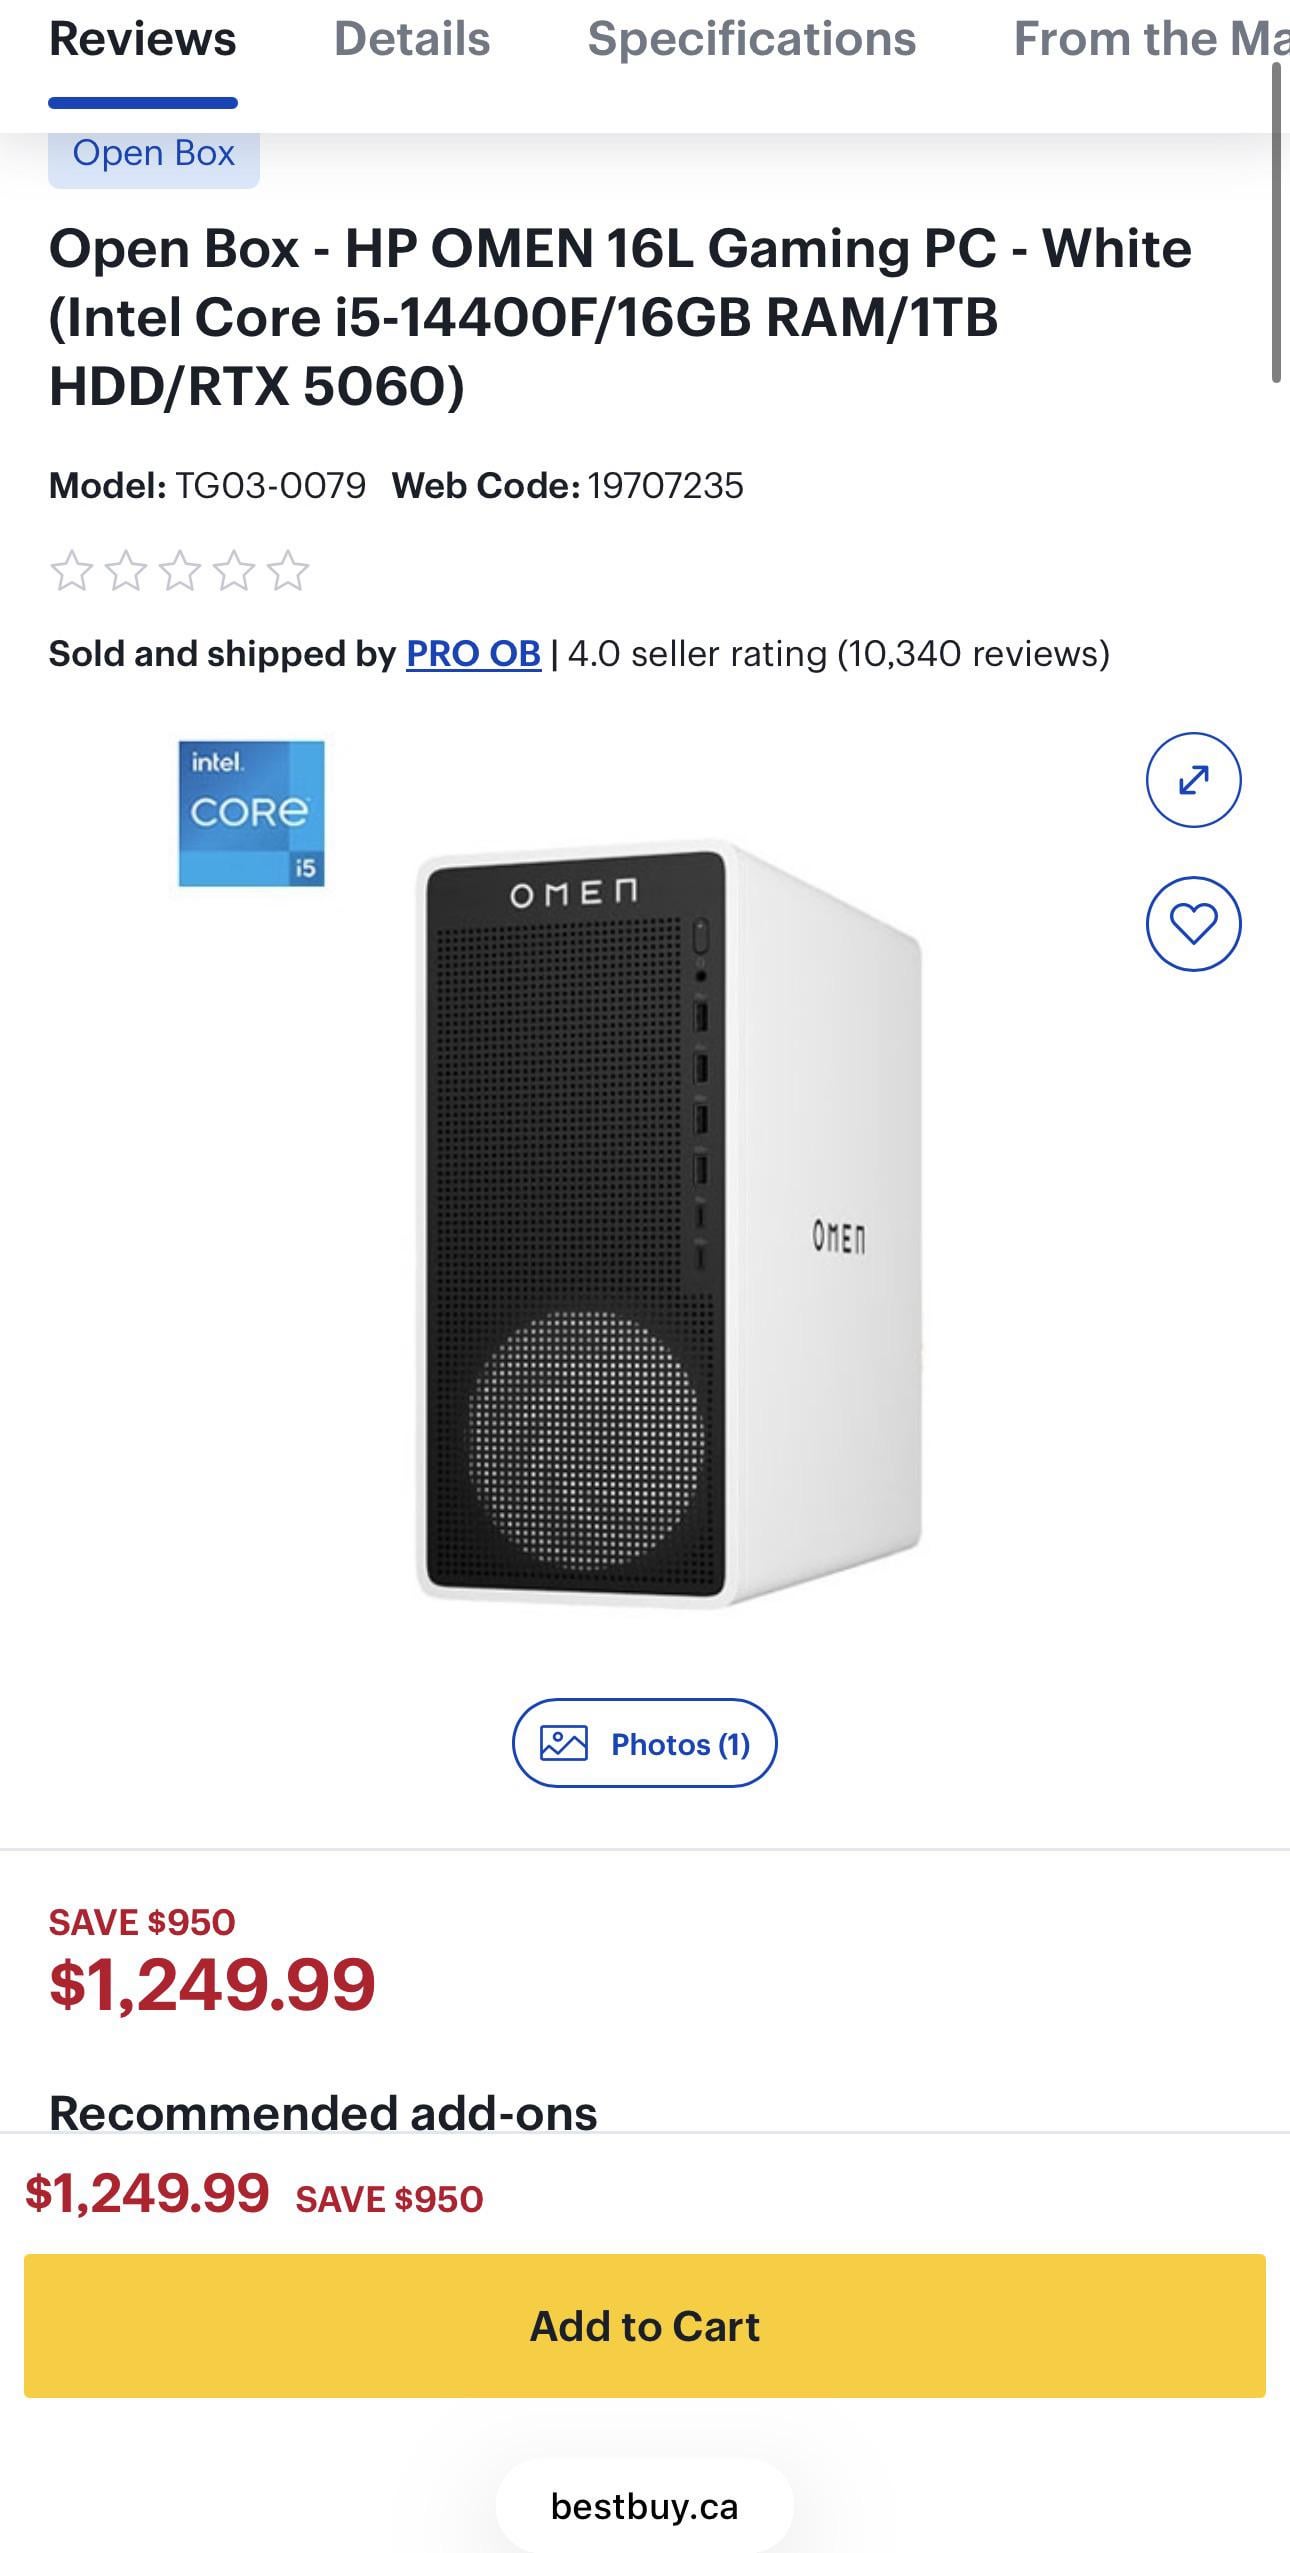Tap the white OMEN tower product photo
This screenshot has height=2553, width=1290.
[668, 1222]
